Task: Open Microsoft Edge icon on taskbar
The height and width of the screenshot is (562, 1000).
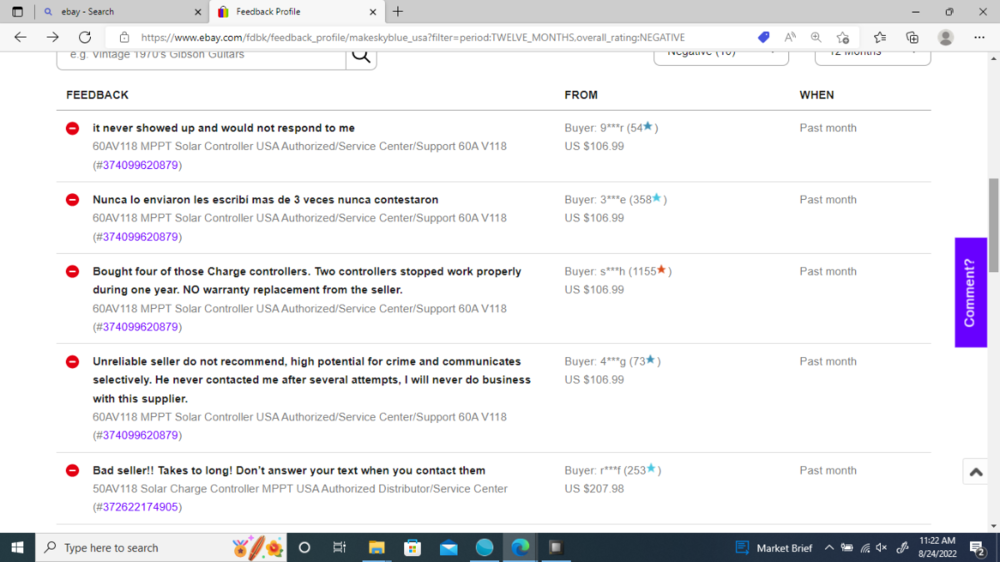Action: point(520,547)
